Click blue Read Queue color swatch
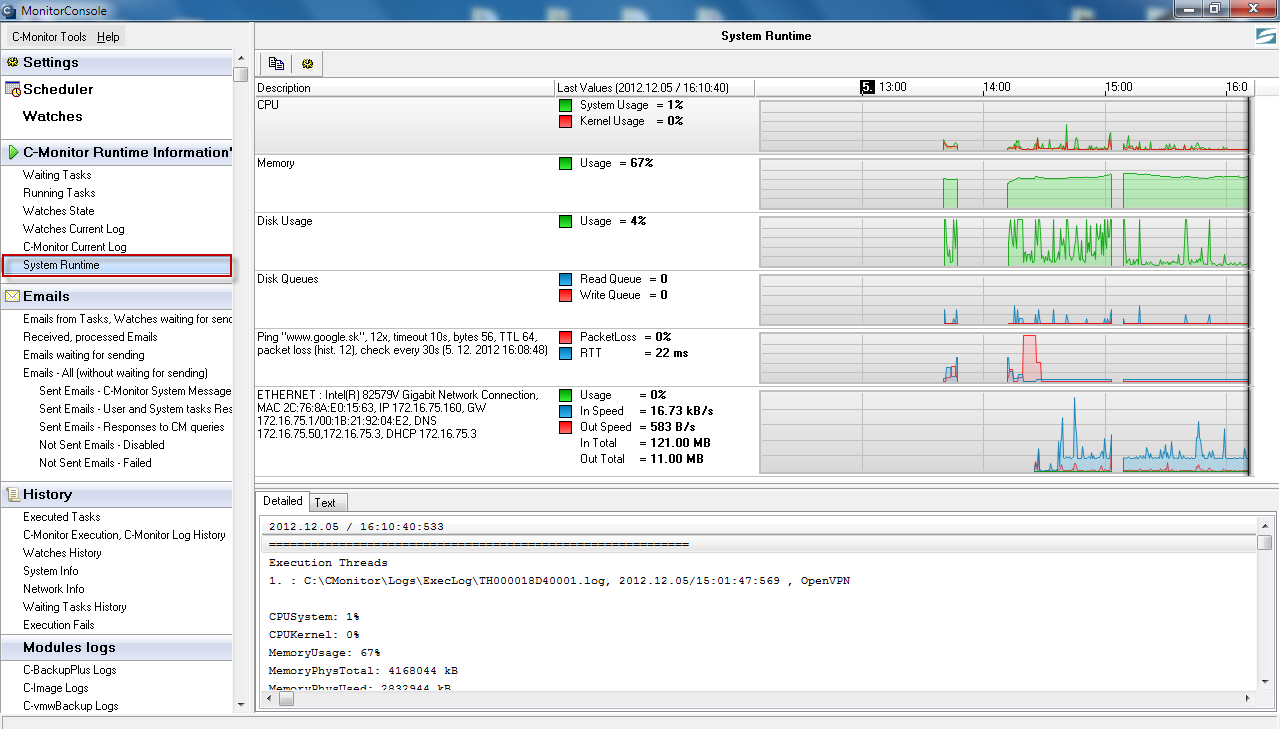 pos(566,279)
